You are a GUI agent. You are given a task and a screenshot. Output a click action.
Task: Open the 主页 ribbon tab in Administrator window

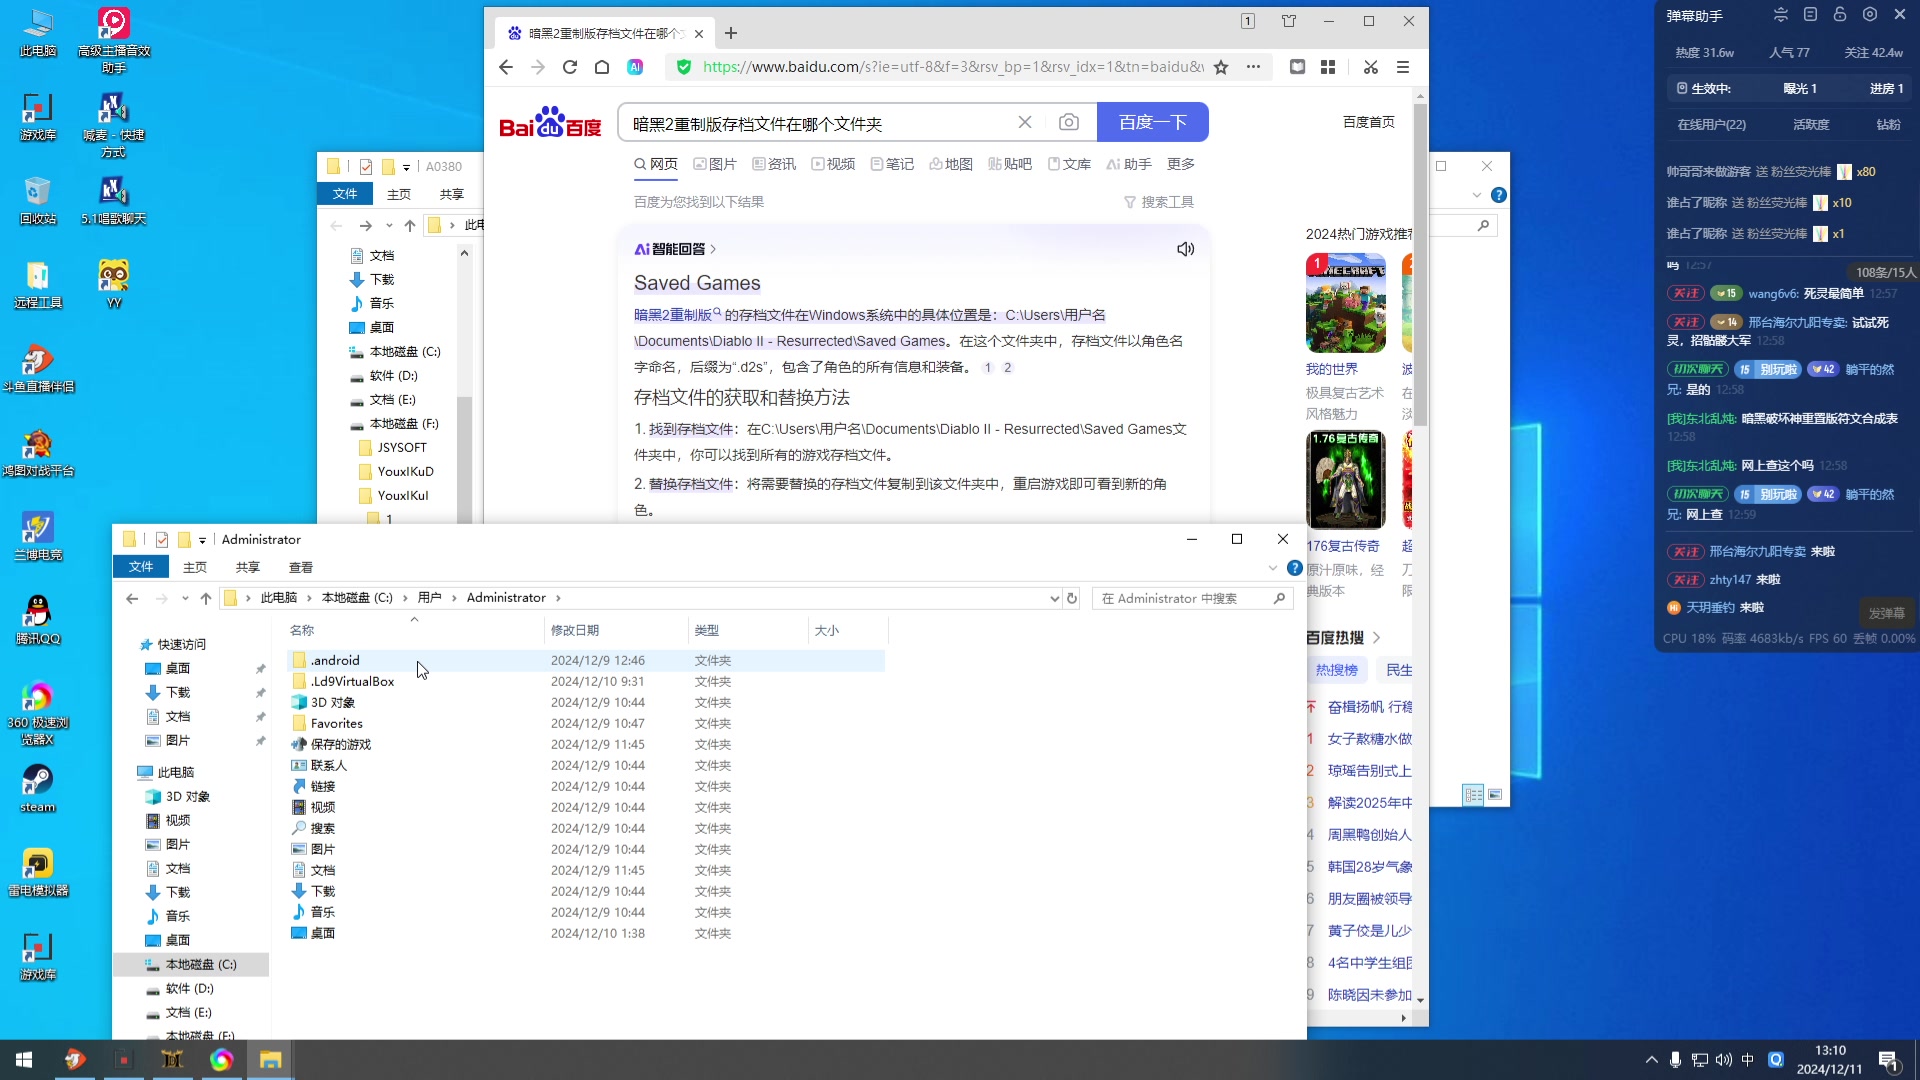click(x=195, y=567)
